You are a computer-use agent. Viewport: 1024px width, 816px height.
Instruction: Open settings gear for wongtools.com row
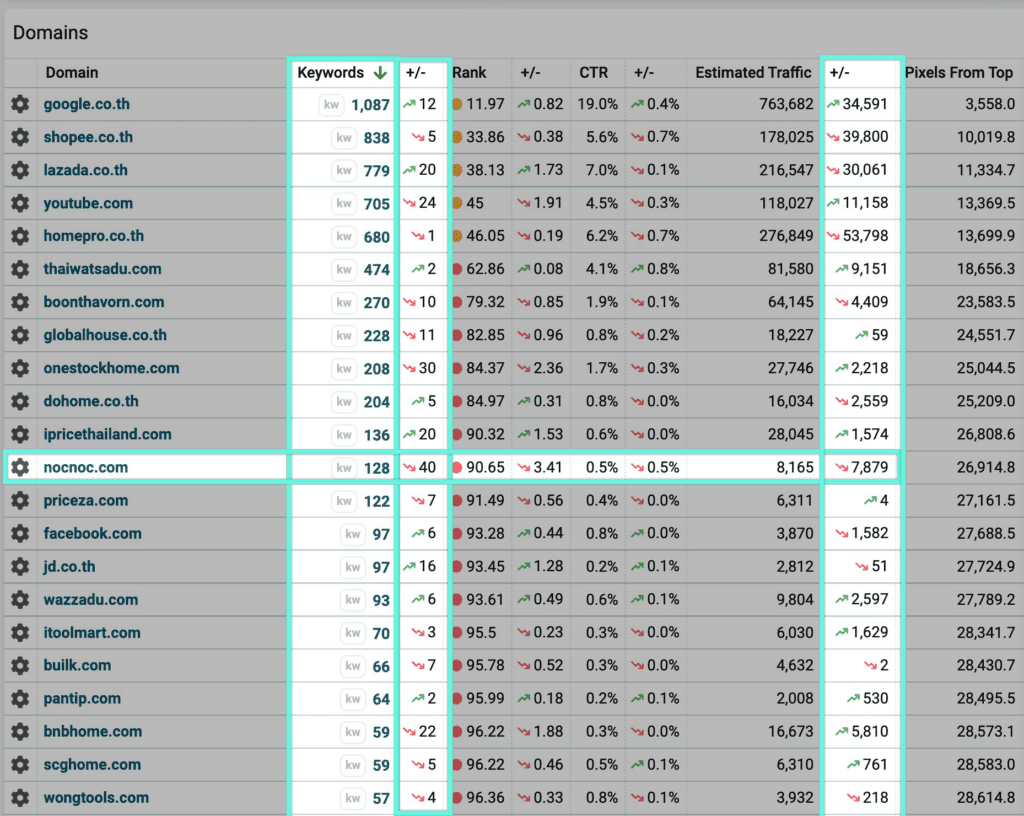(20, 798)
